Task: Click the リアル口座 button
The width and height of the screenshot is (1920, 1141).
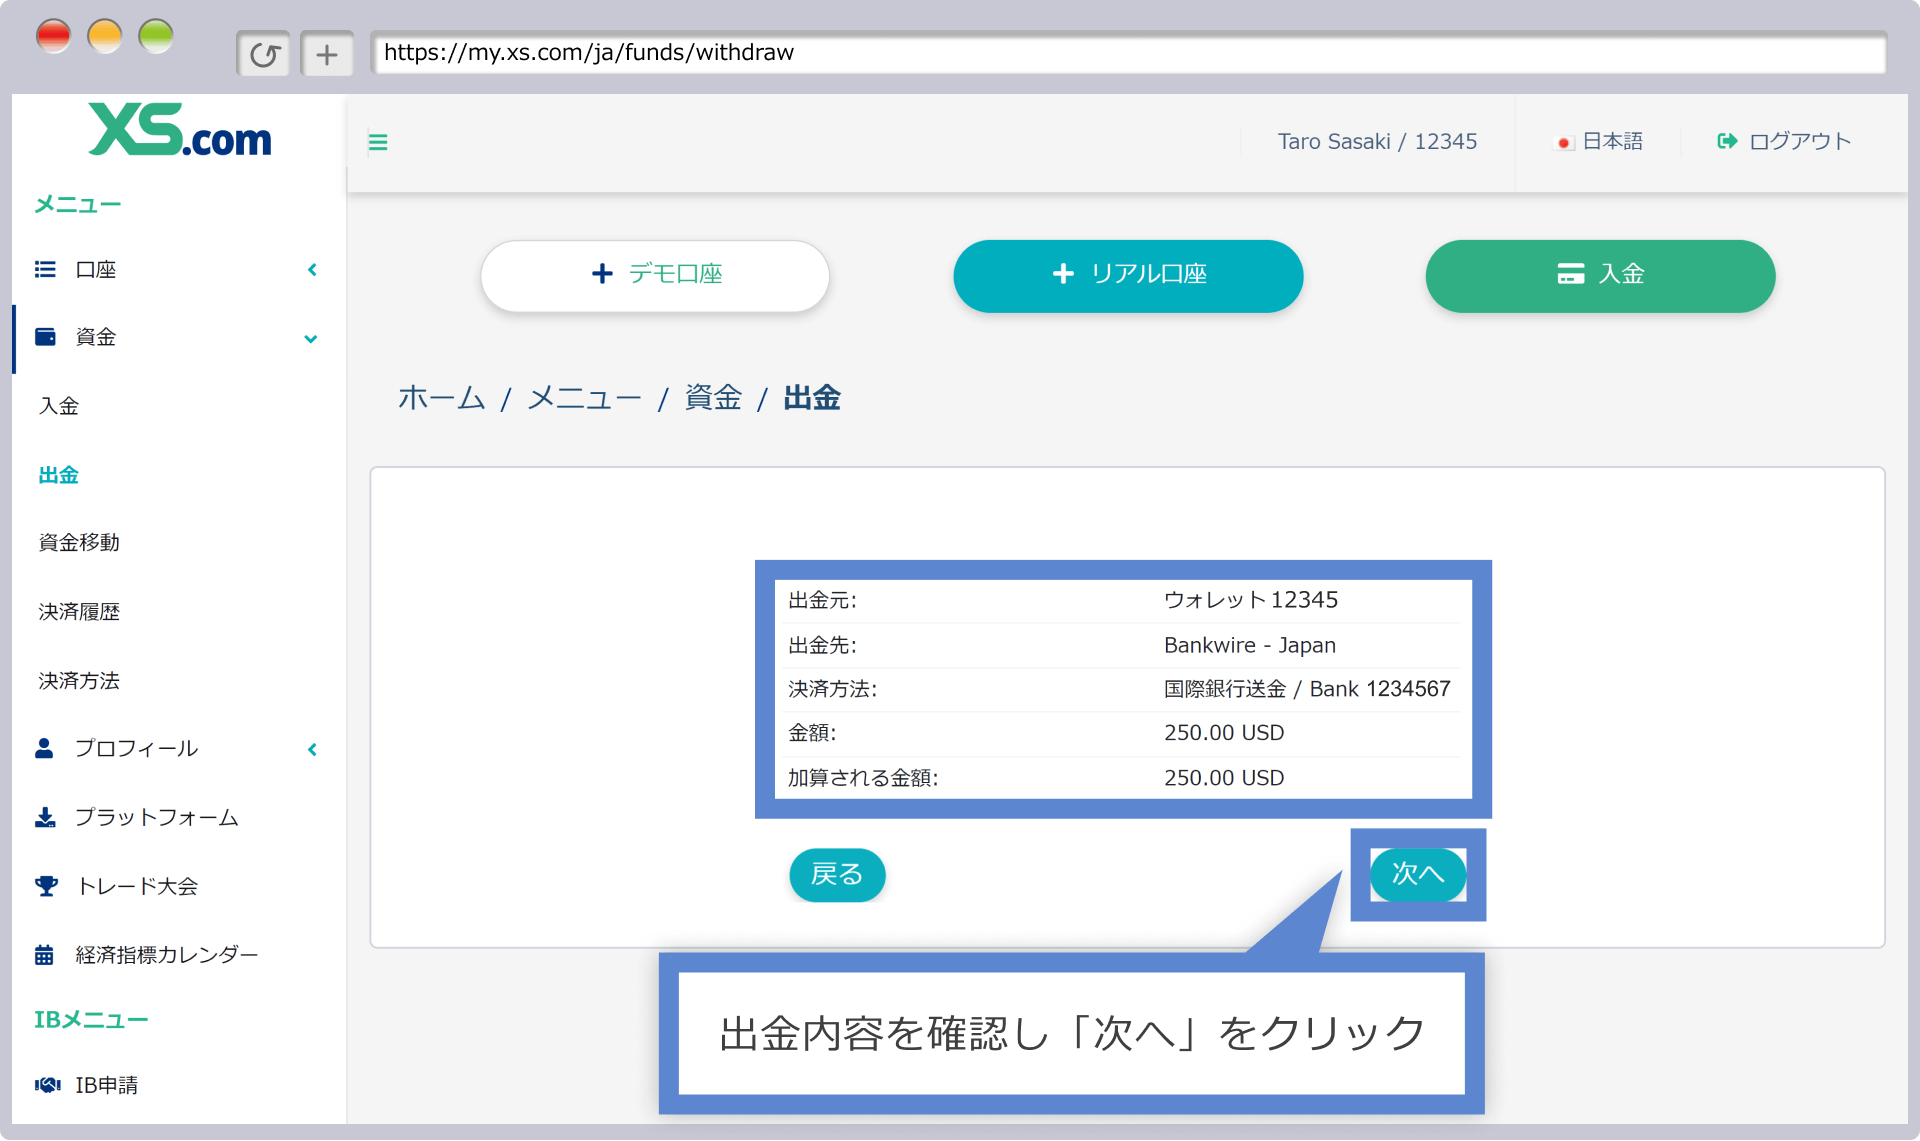Action: point(1128,275)
